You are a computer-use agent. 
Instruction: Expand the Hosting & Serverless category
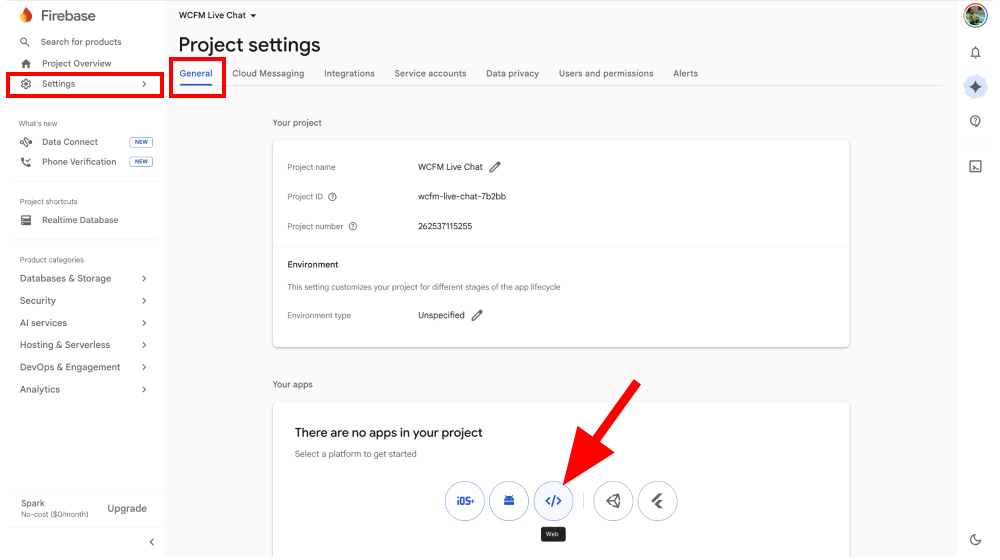coord(83,345)
